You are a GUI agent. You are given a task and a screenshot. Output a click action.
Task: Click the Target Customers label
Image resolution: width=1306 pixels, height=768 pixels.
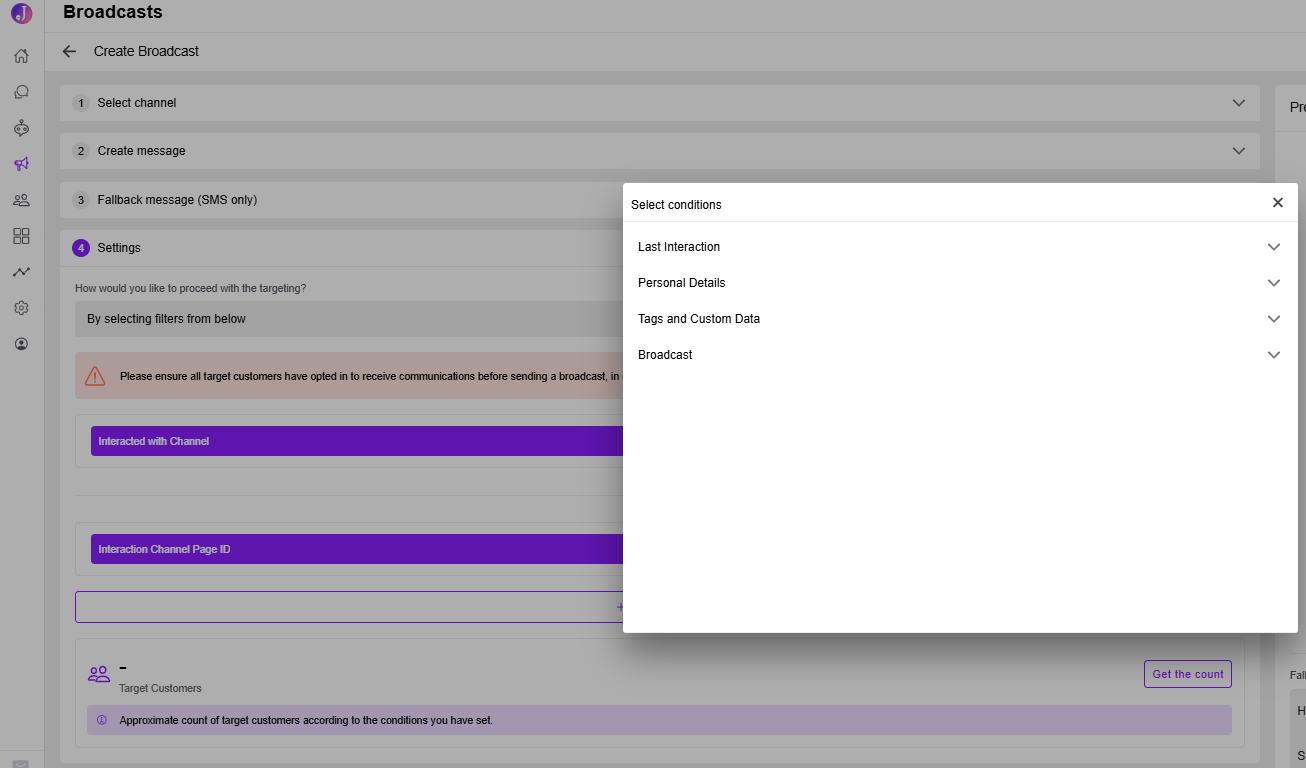[160, 688]
